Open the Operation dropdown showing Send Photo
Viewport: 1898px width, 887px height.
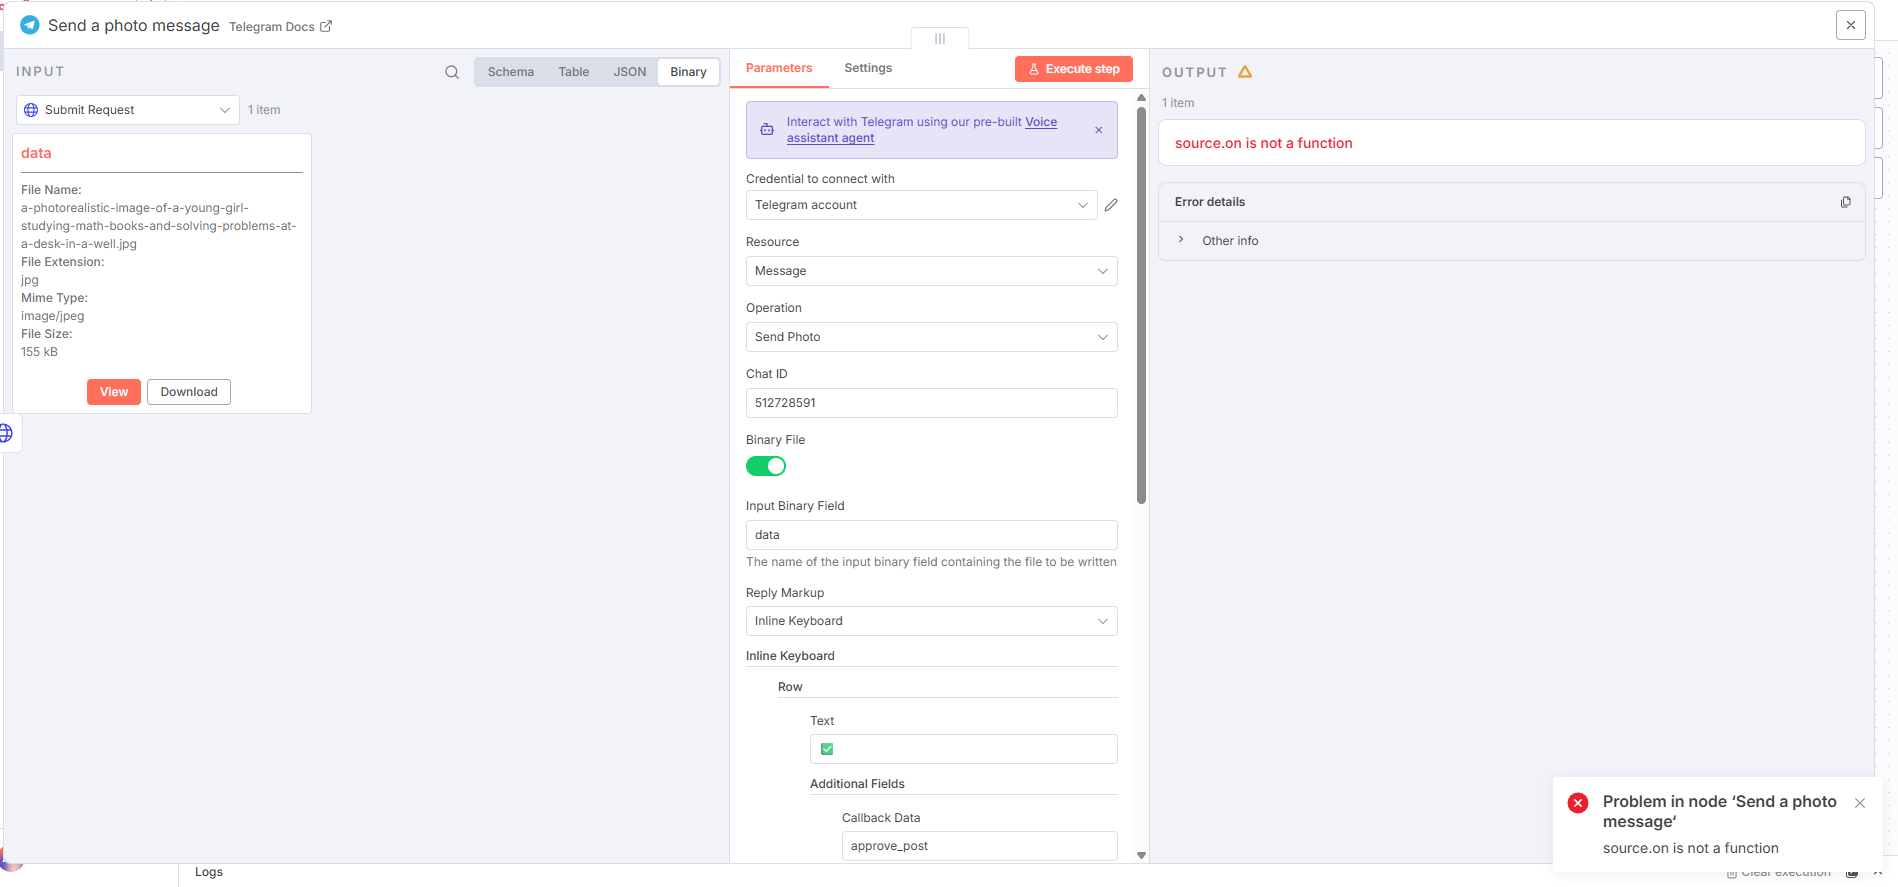pyautogui.click(x=931, y=337)
